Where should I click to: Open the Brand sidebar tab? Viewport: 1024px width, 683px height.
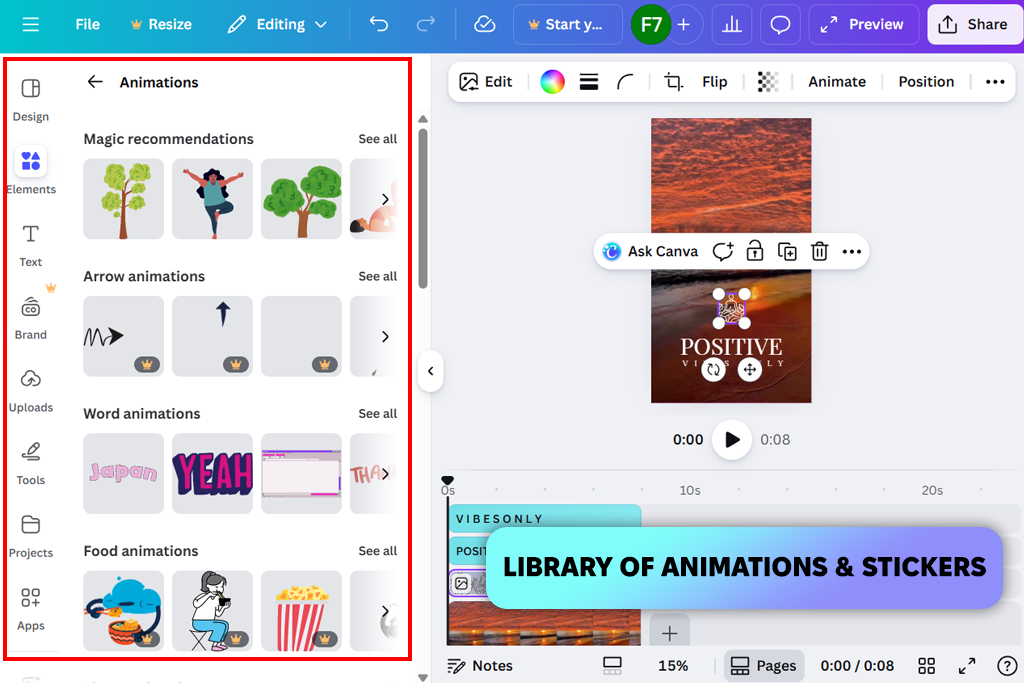click(31, 319)
